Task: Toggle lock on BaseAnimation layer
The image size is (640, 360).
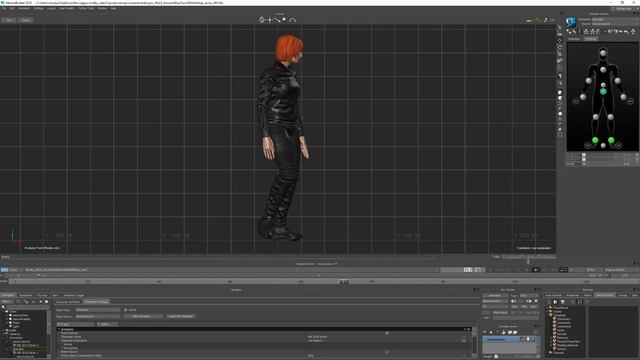Action: click(x=522, y=339)
